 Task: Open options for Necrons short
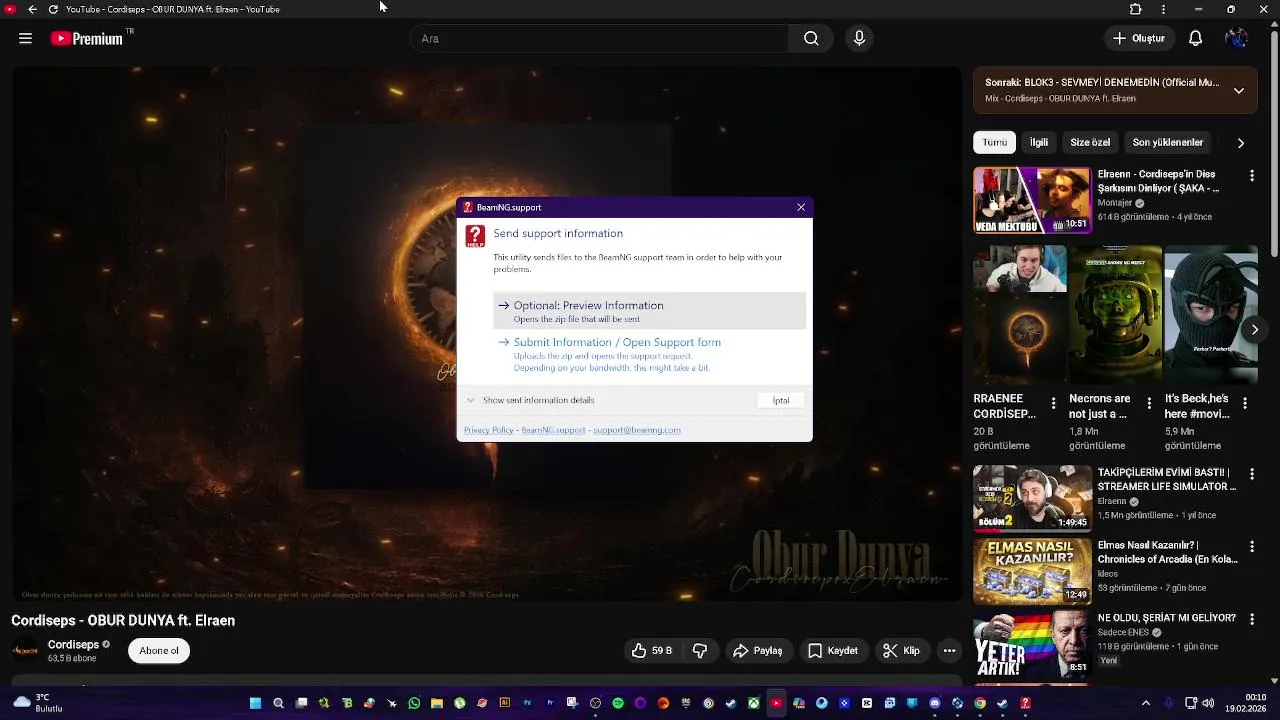tap(1149, 403)
